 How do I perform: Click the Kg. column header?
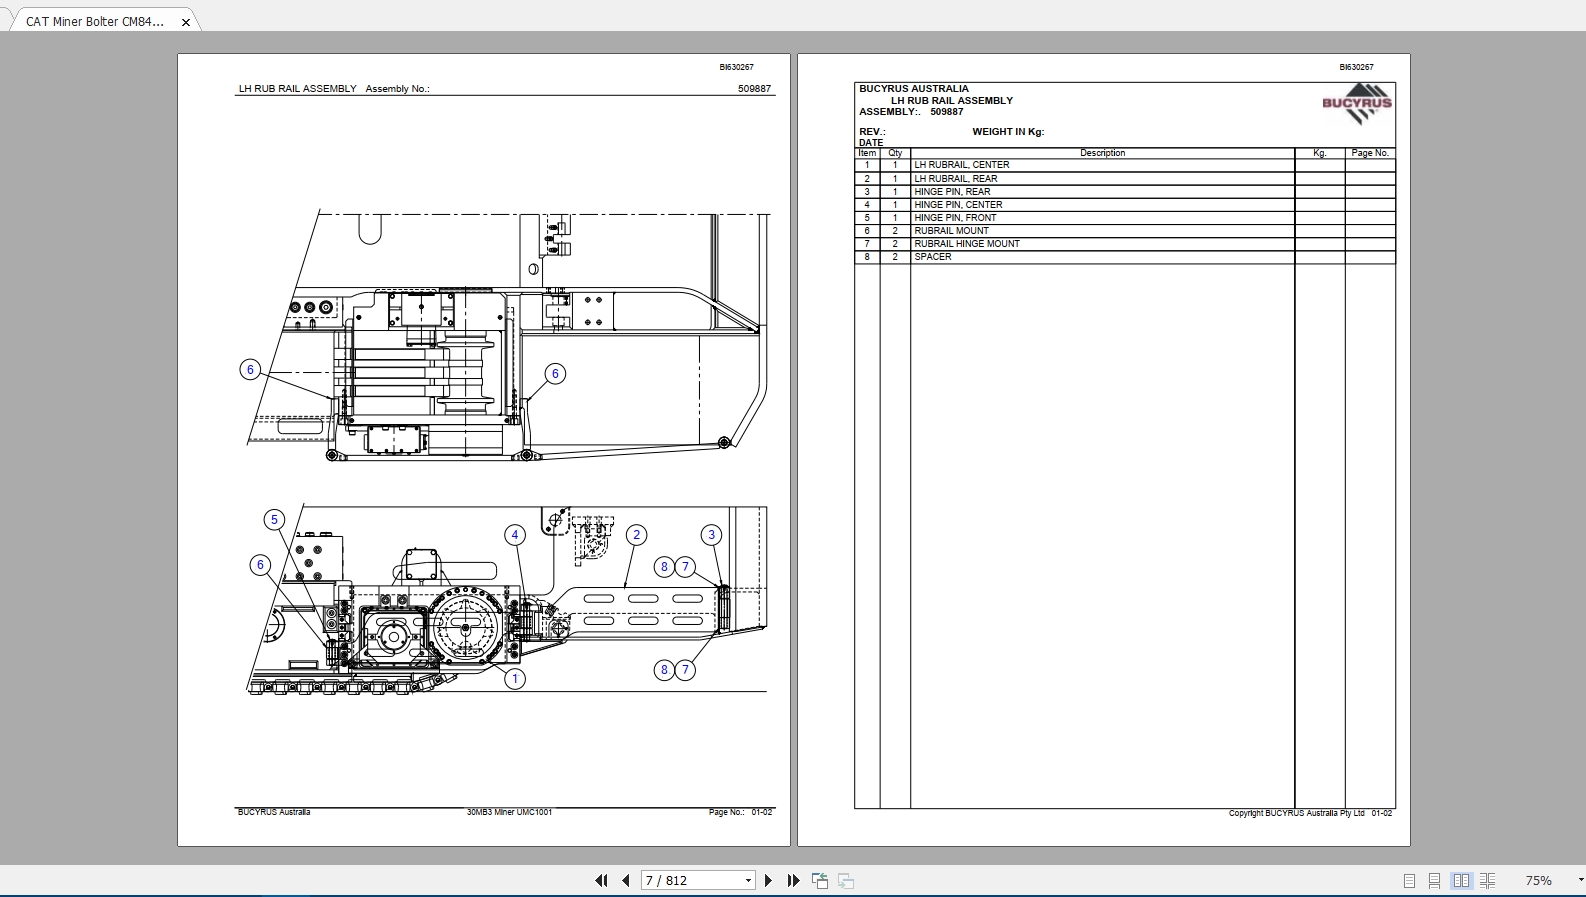tap(1319, 153)
